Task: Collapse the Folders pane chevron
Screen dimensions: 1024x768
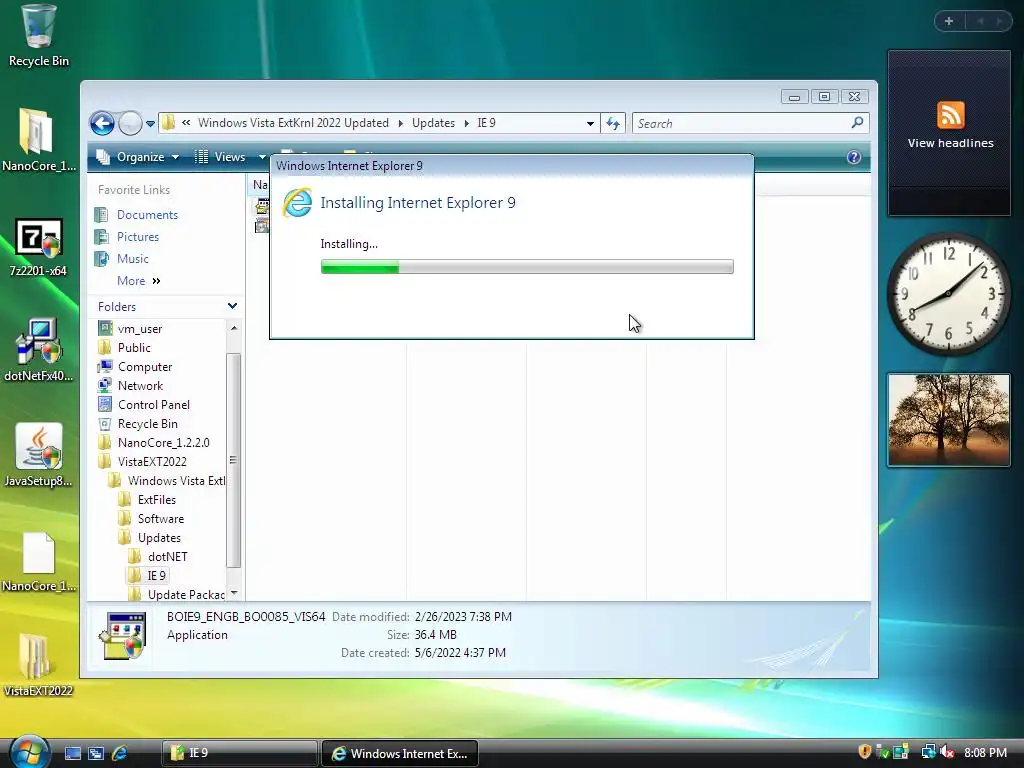Action: pyautogui.click(x=232, y=306)
